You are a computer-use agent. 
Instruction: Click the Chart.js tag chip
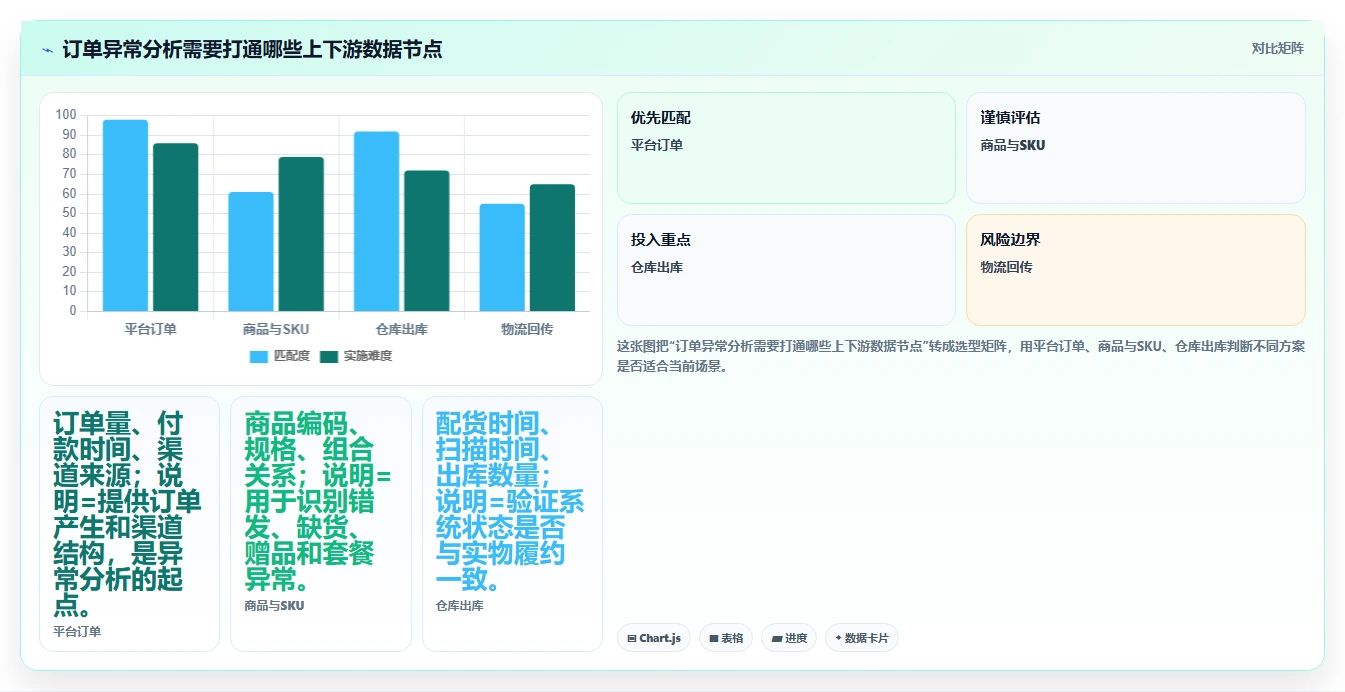[x=654, y=638]
